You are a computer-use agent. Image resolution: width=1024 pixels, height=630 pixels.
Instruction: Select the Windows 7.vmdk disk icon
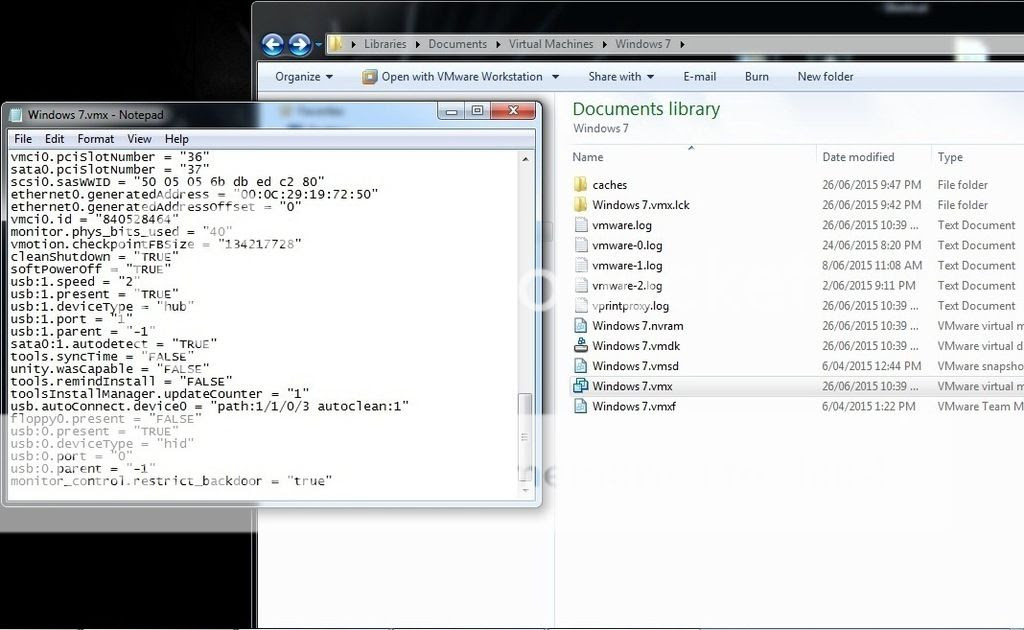pos(581,345)
